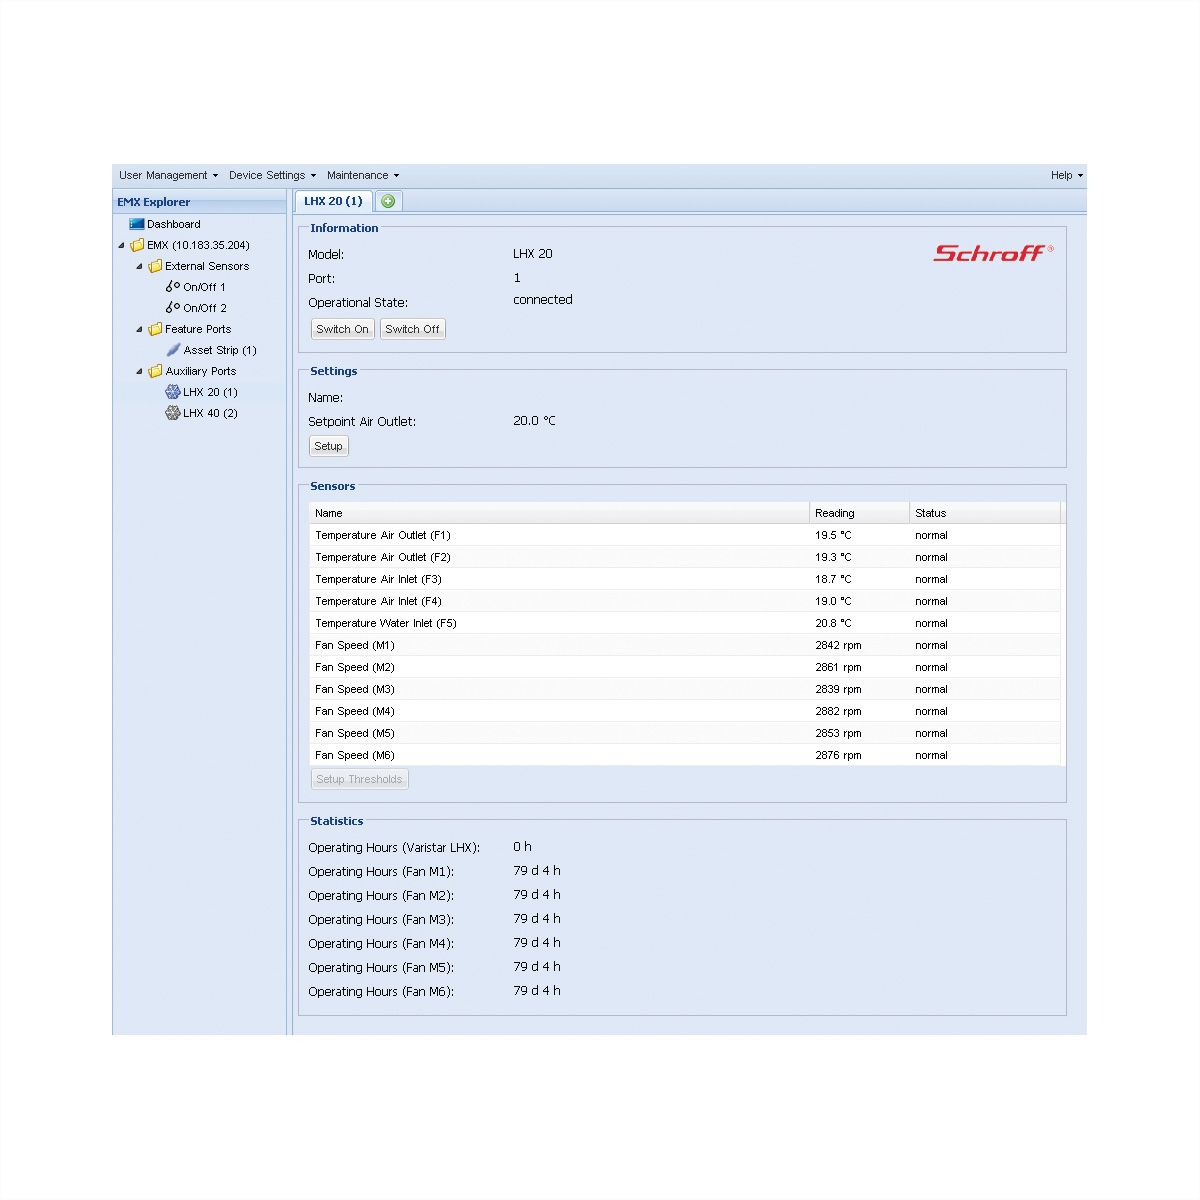1200x1200 pixels.
Task: Click the External Sensors folder icon
Action: 155,266
